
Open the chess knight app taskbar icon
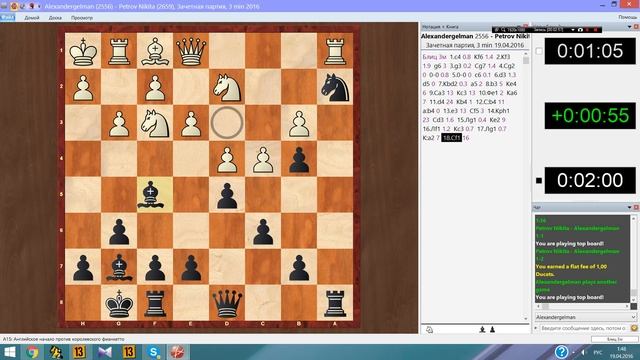click(x=56, y=352)
